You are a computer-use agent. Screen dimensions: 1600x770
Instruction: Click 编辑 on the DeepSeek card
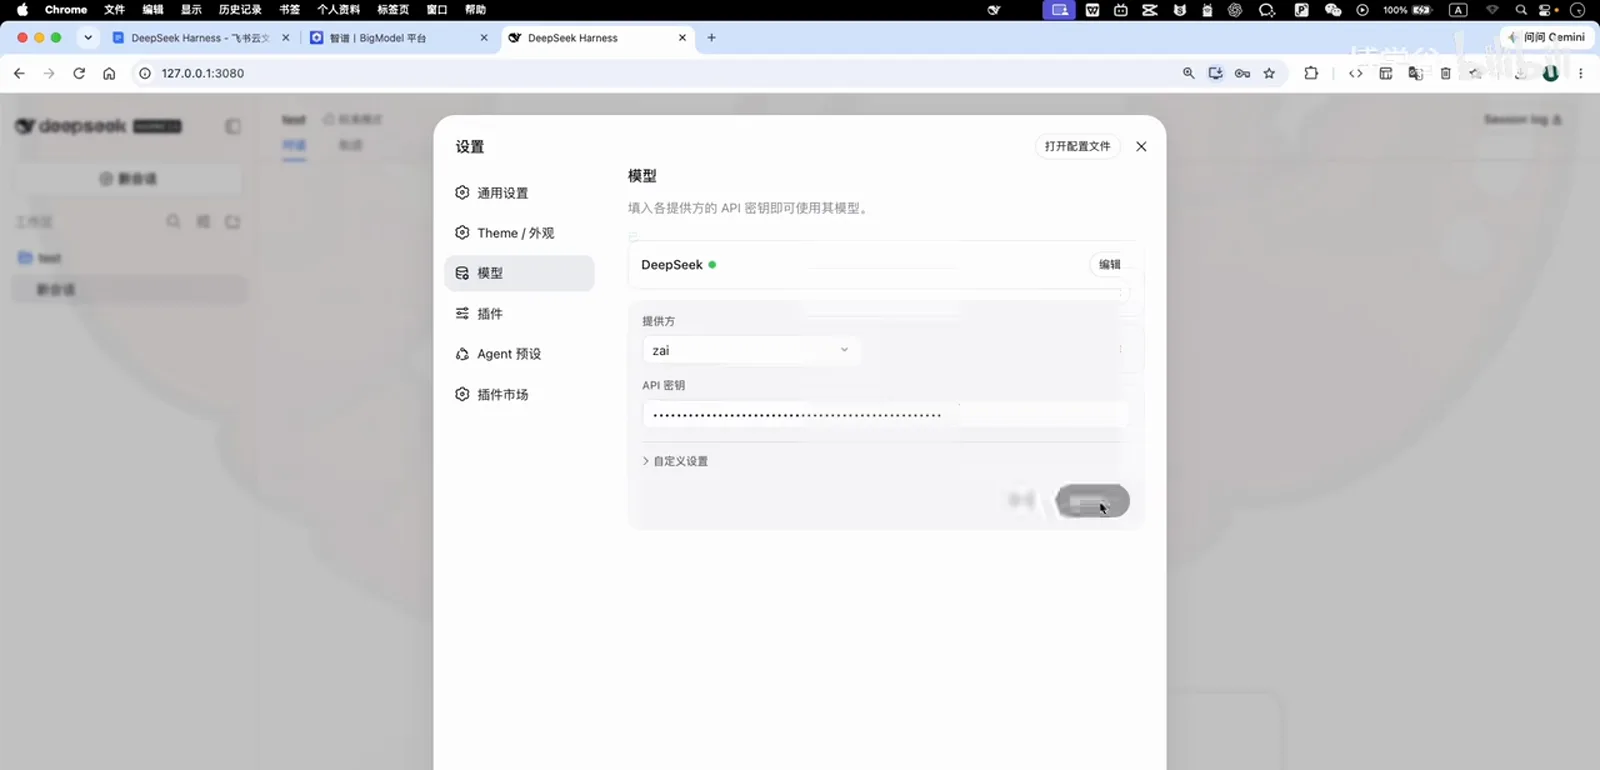click(1109, 265)
